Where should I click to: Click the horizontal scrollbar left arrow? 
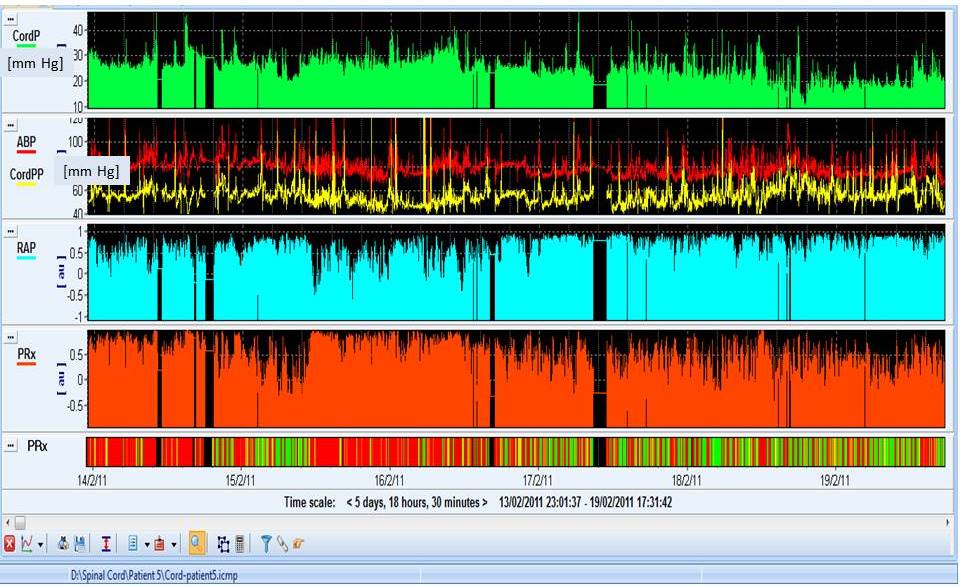[x=8, y=522]
